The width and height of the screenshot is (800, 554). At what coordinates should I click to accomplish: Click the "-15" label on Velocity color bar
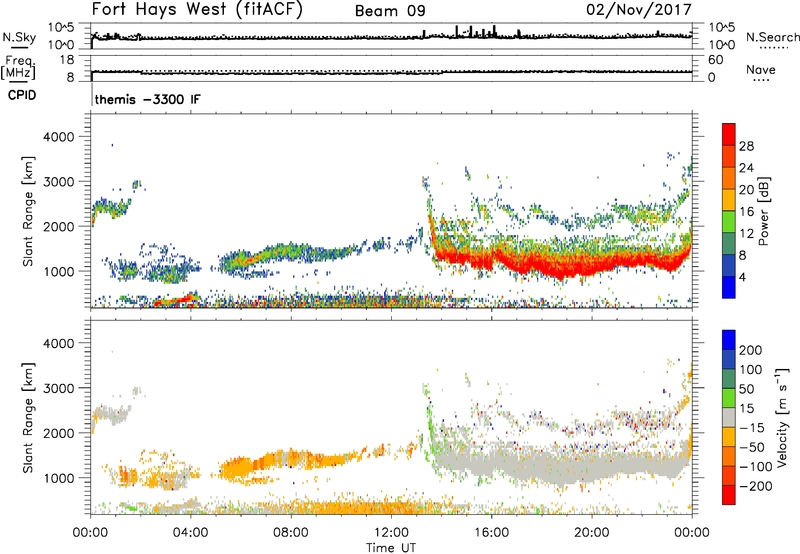[x=752, y=428]
